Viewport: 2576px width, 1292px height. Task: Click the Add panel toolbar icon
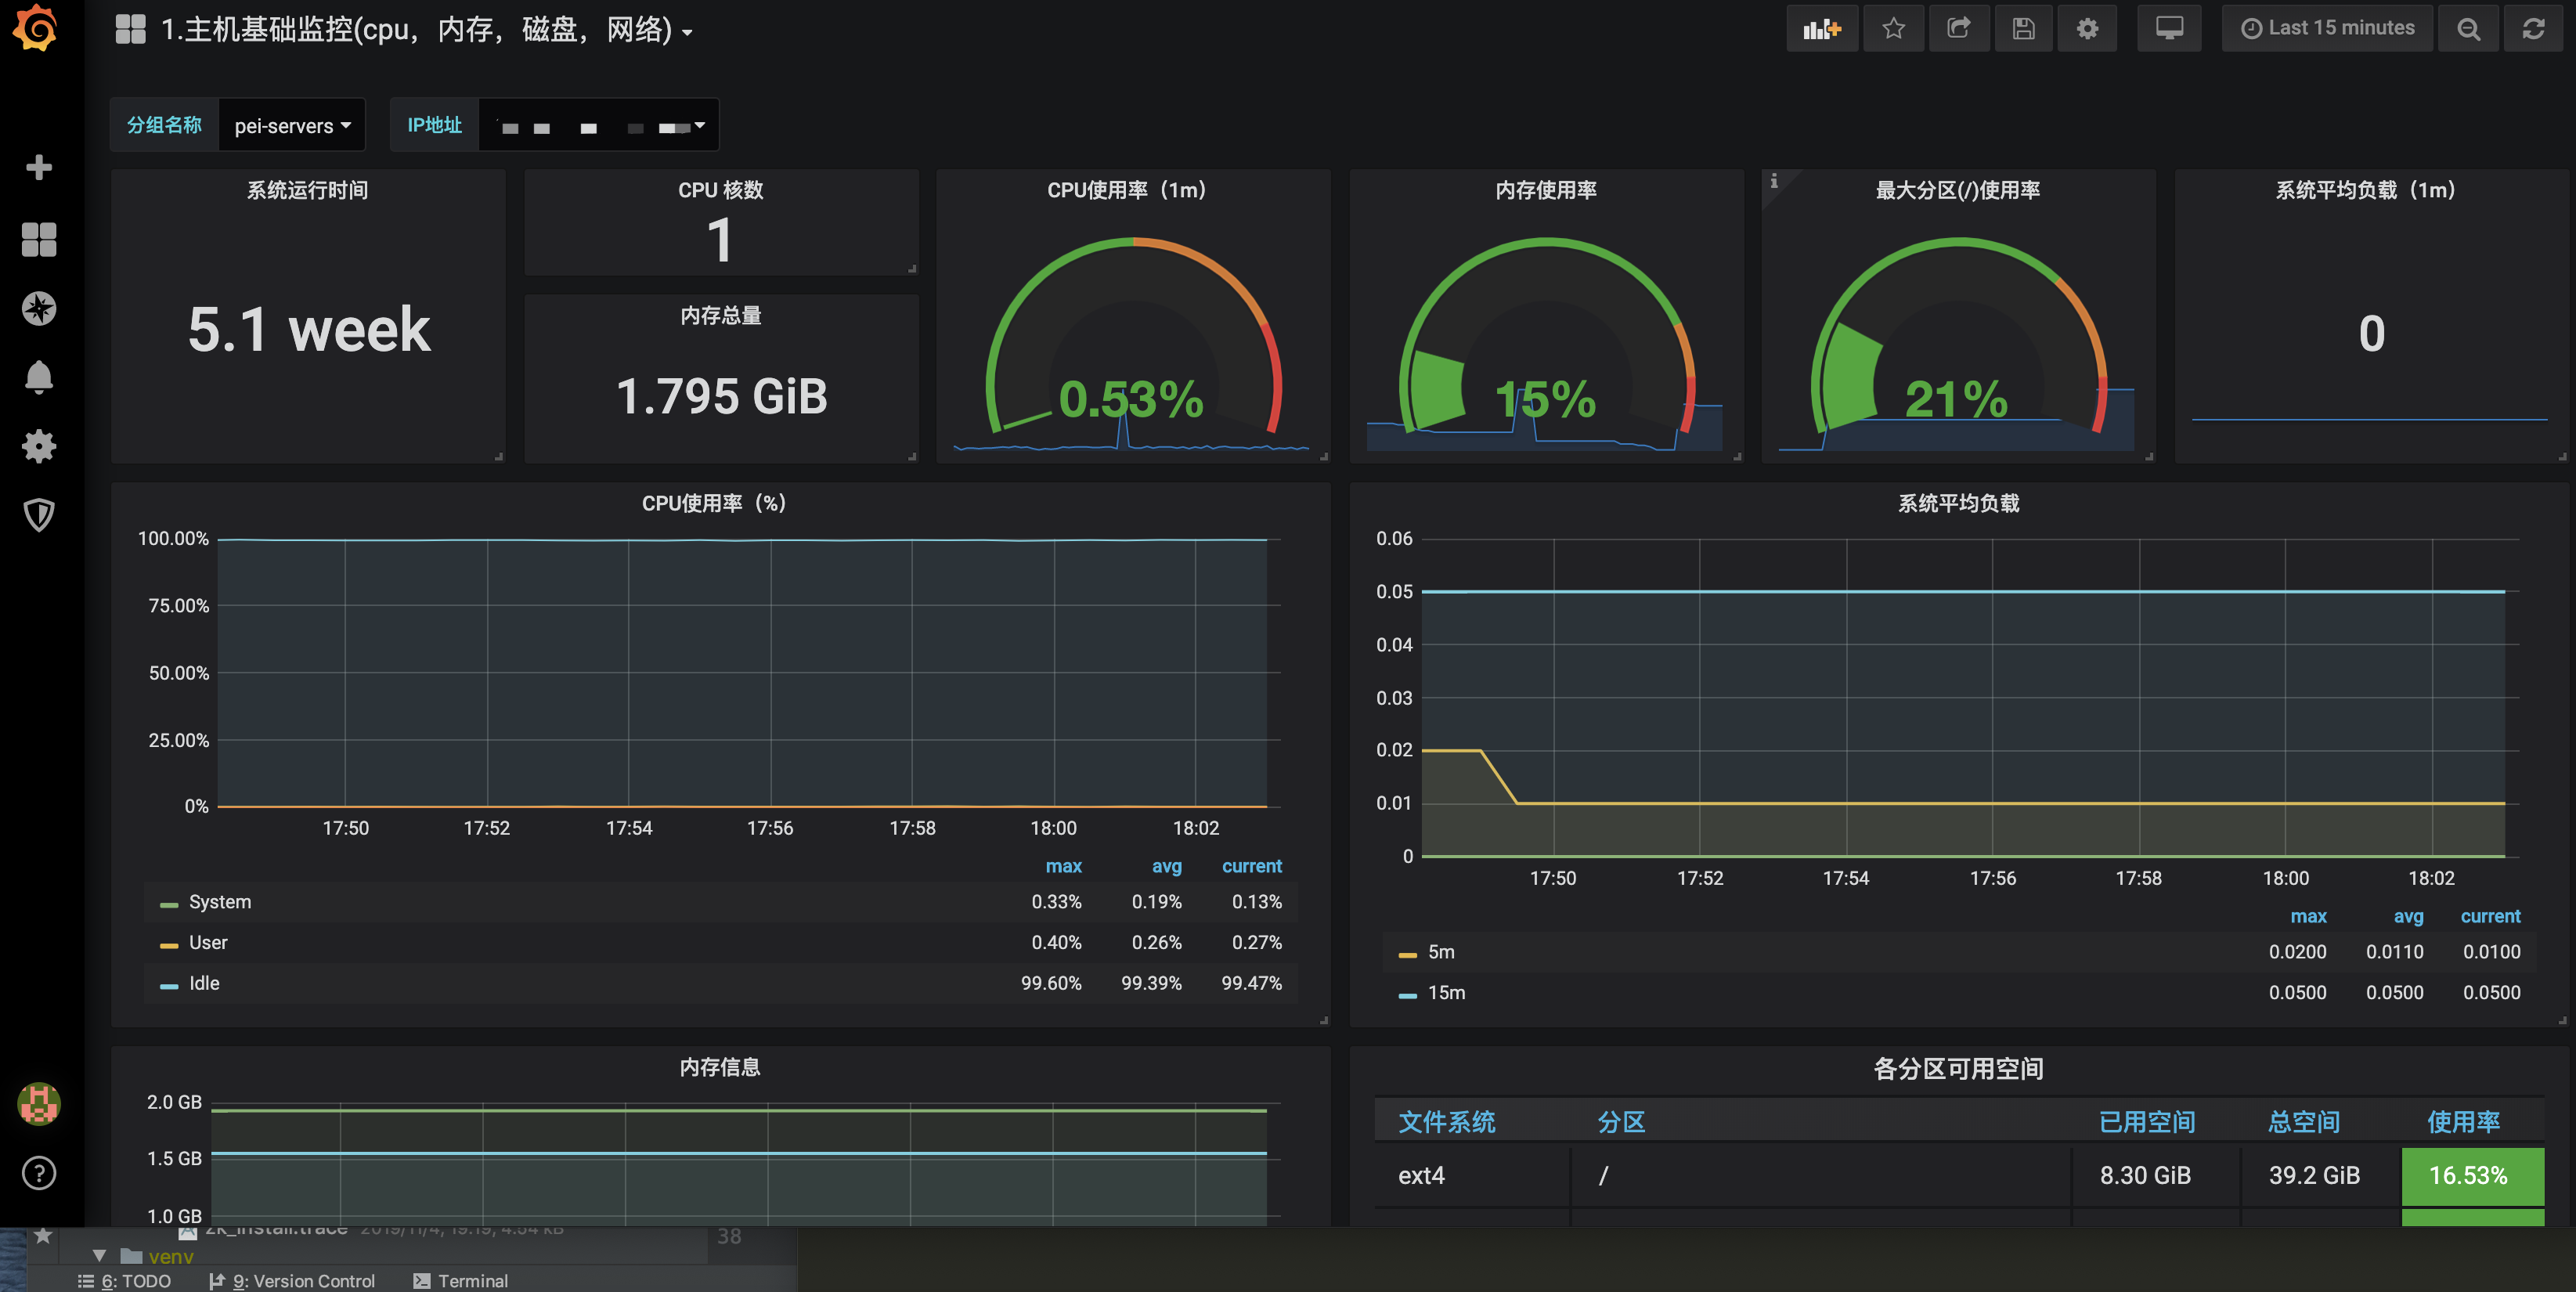pyautogui.click(x=1821, y=29)
